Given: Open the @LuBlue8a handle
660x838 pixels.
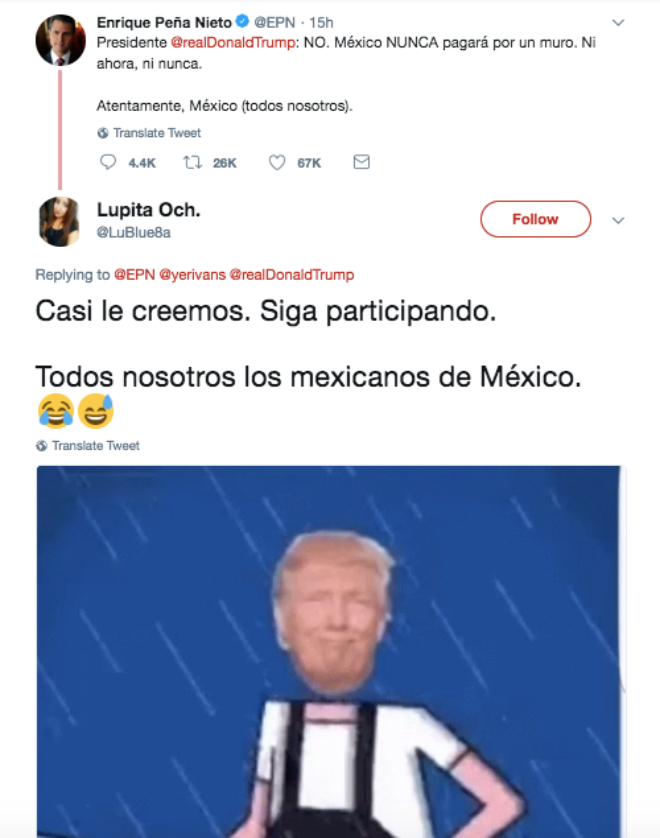Looking at the screenshot, I should 134,232.
